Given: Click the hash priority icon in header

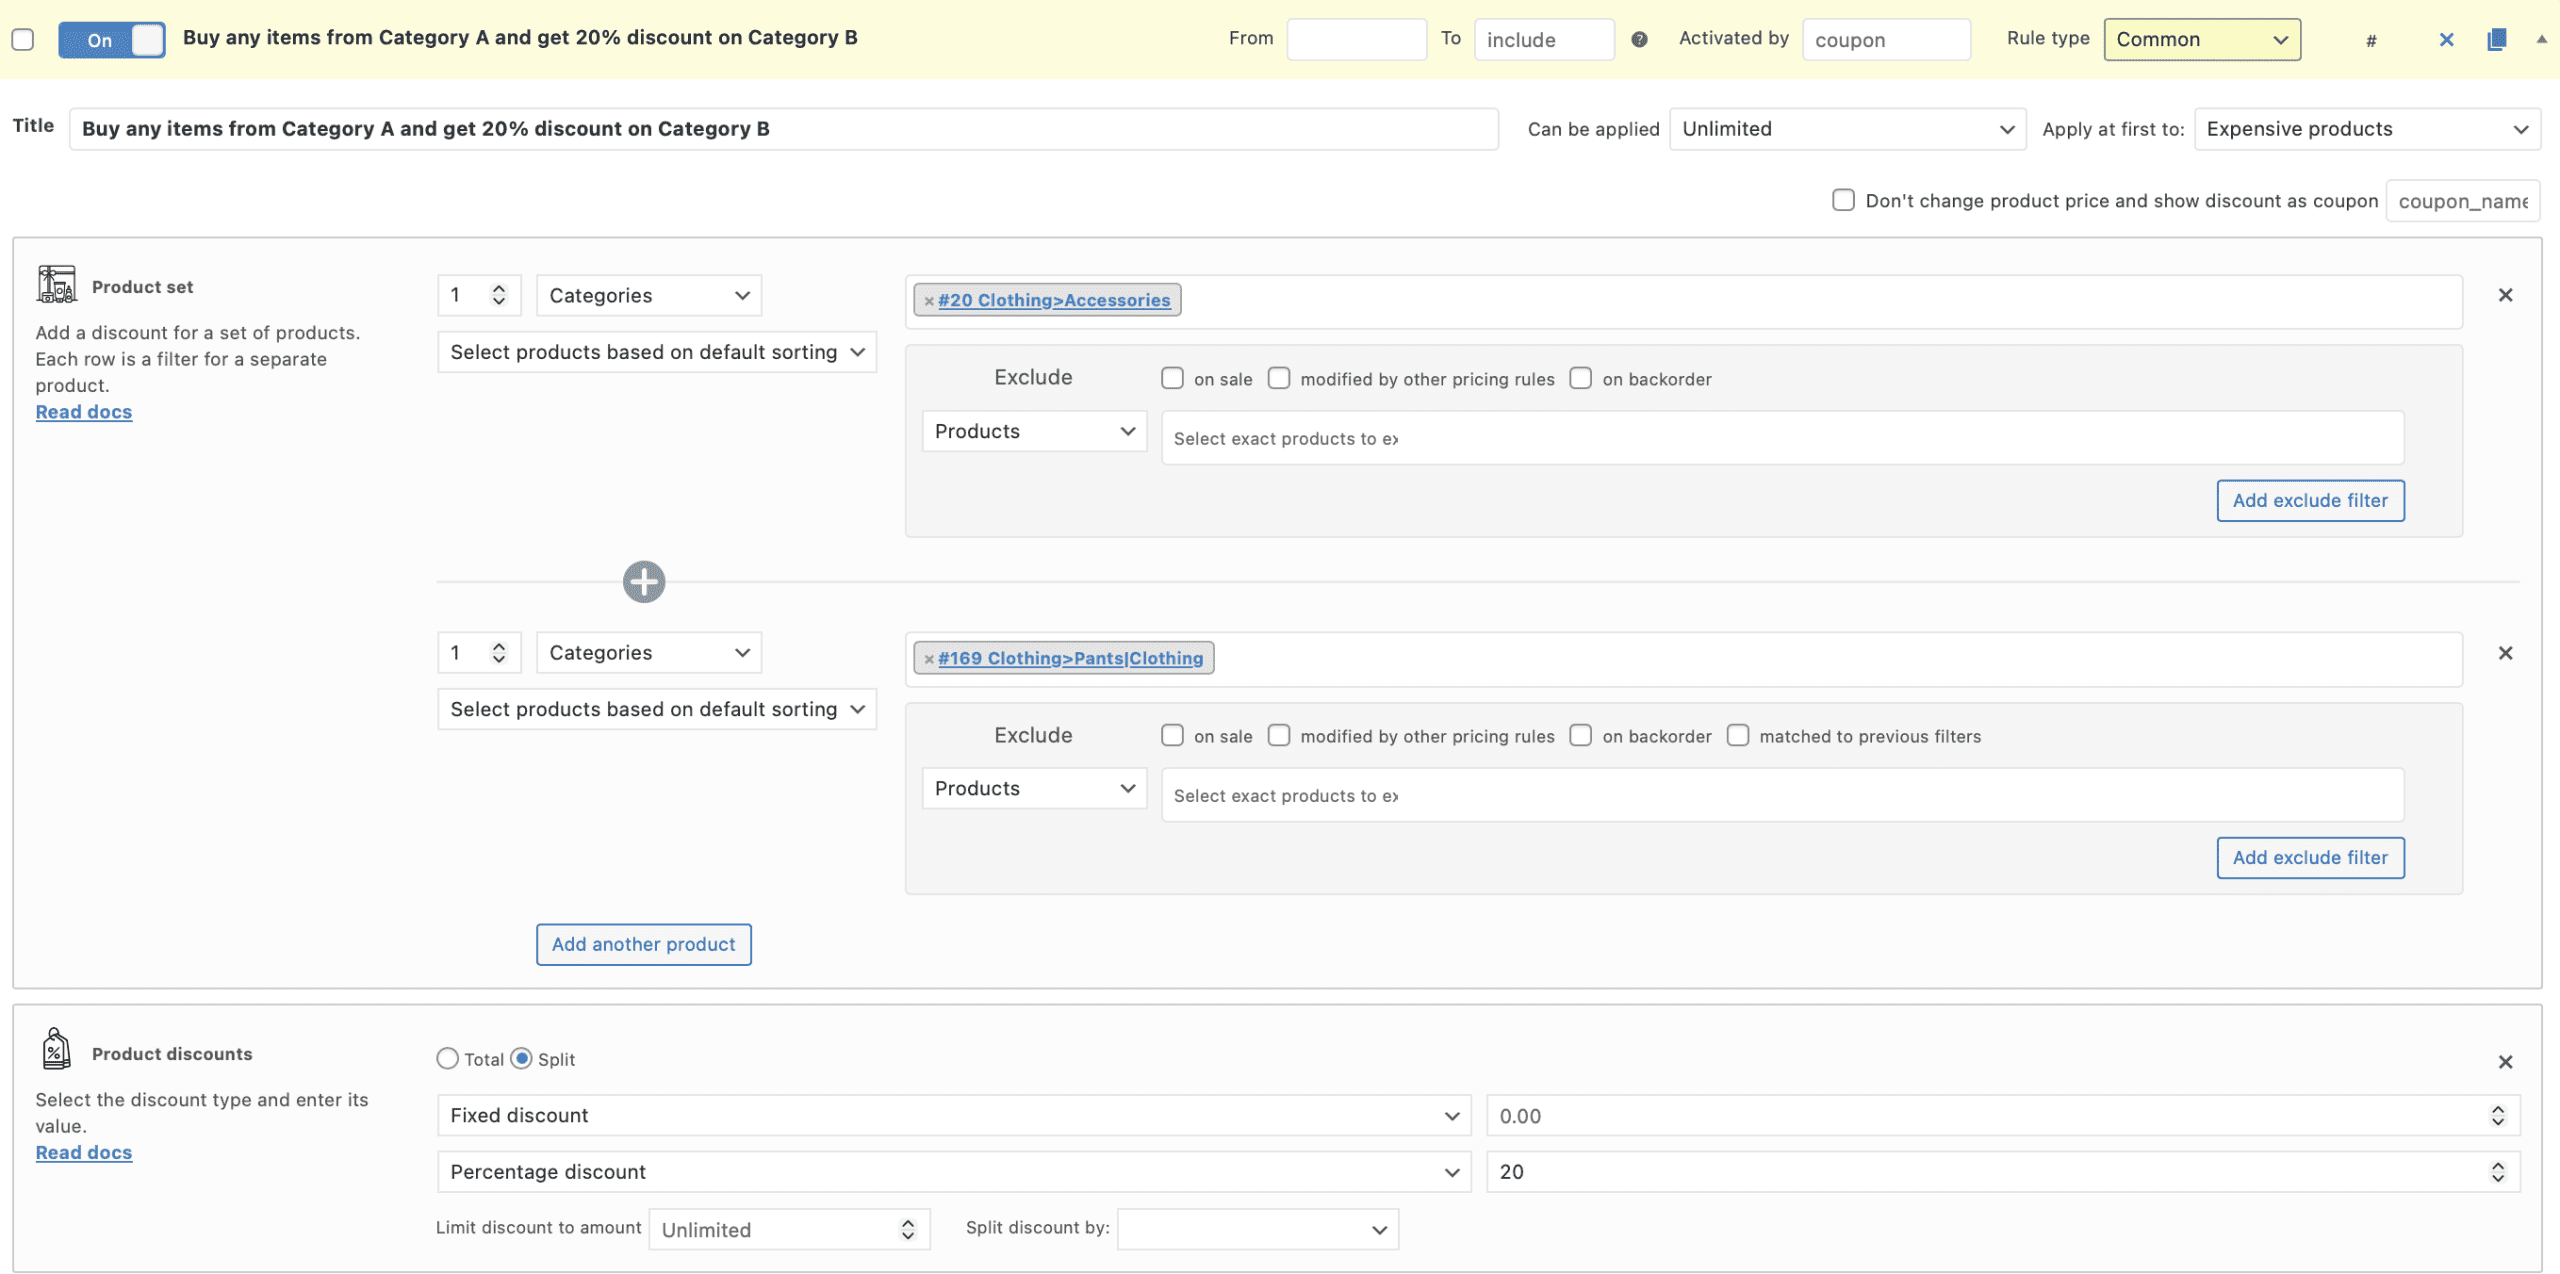Looking at the screenshot, I should (2371, 41).
